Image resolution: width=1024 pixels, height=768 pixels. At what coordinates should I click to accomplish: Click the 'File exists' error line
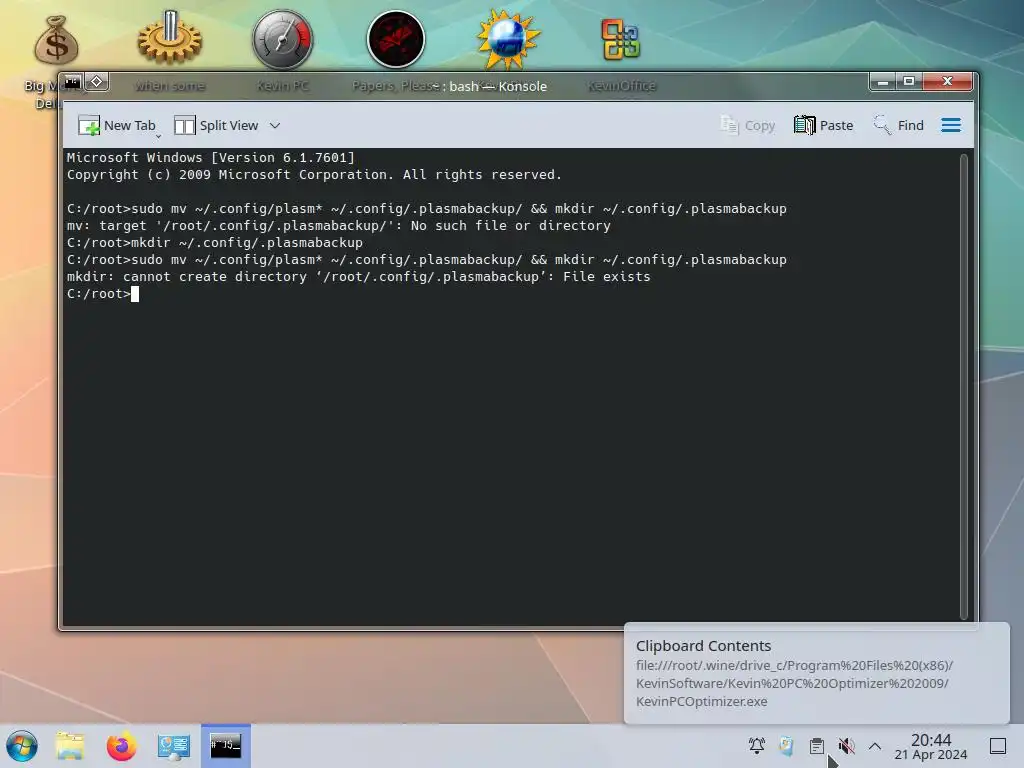coord(359,276)
